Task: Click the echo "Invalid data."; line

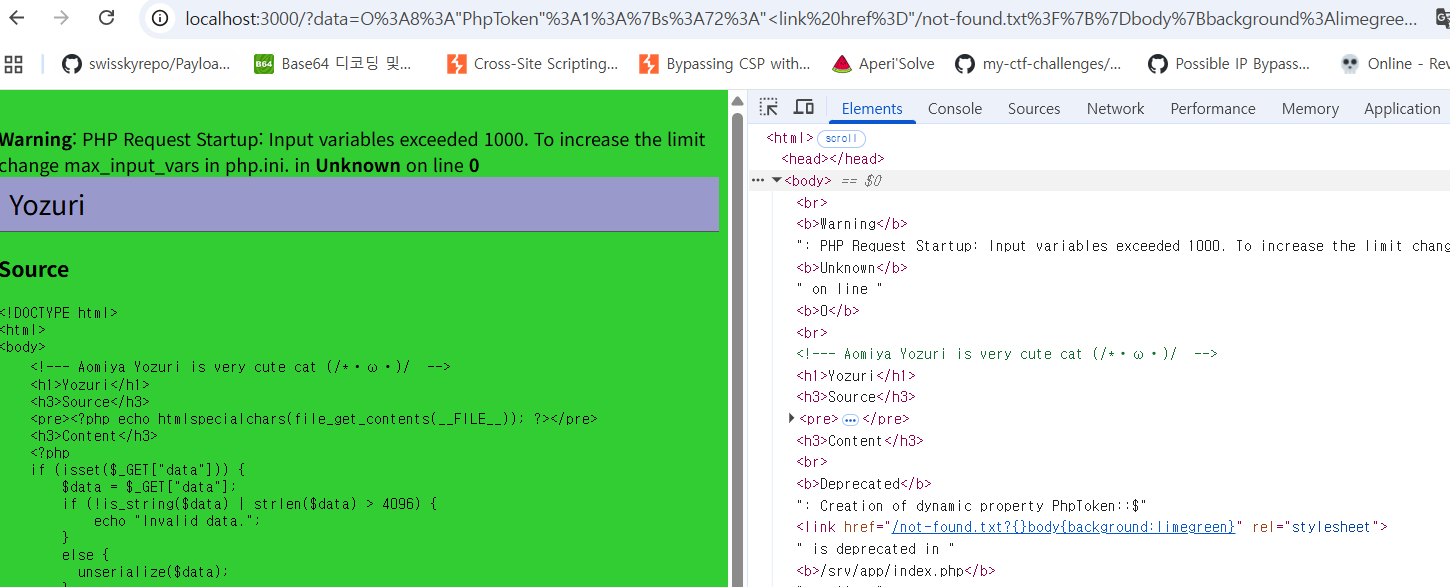Action: coord(177,521)
